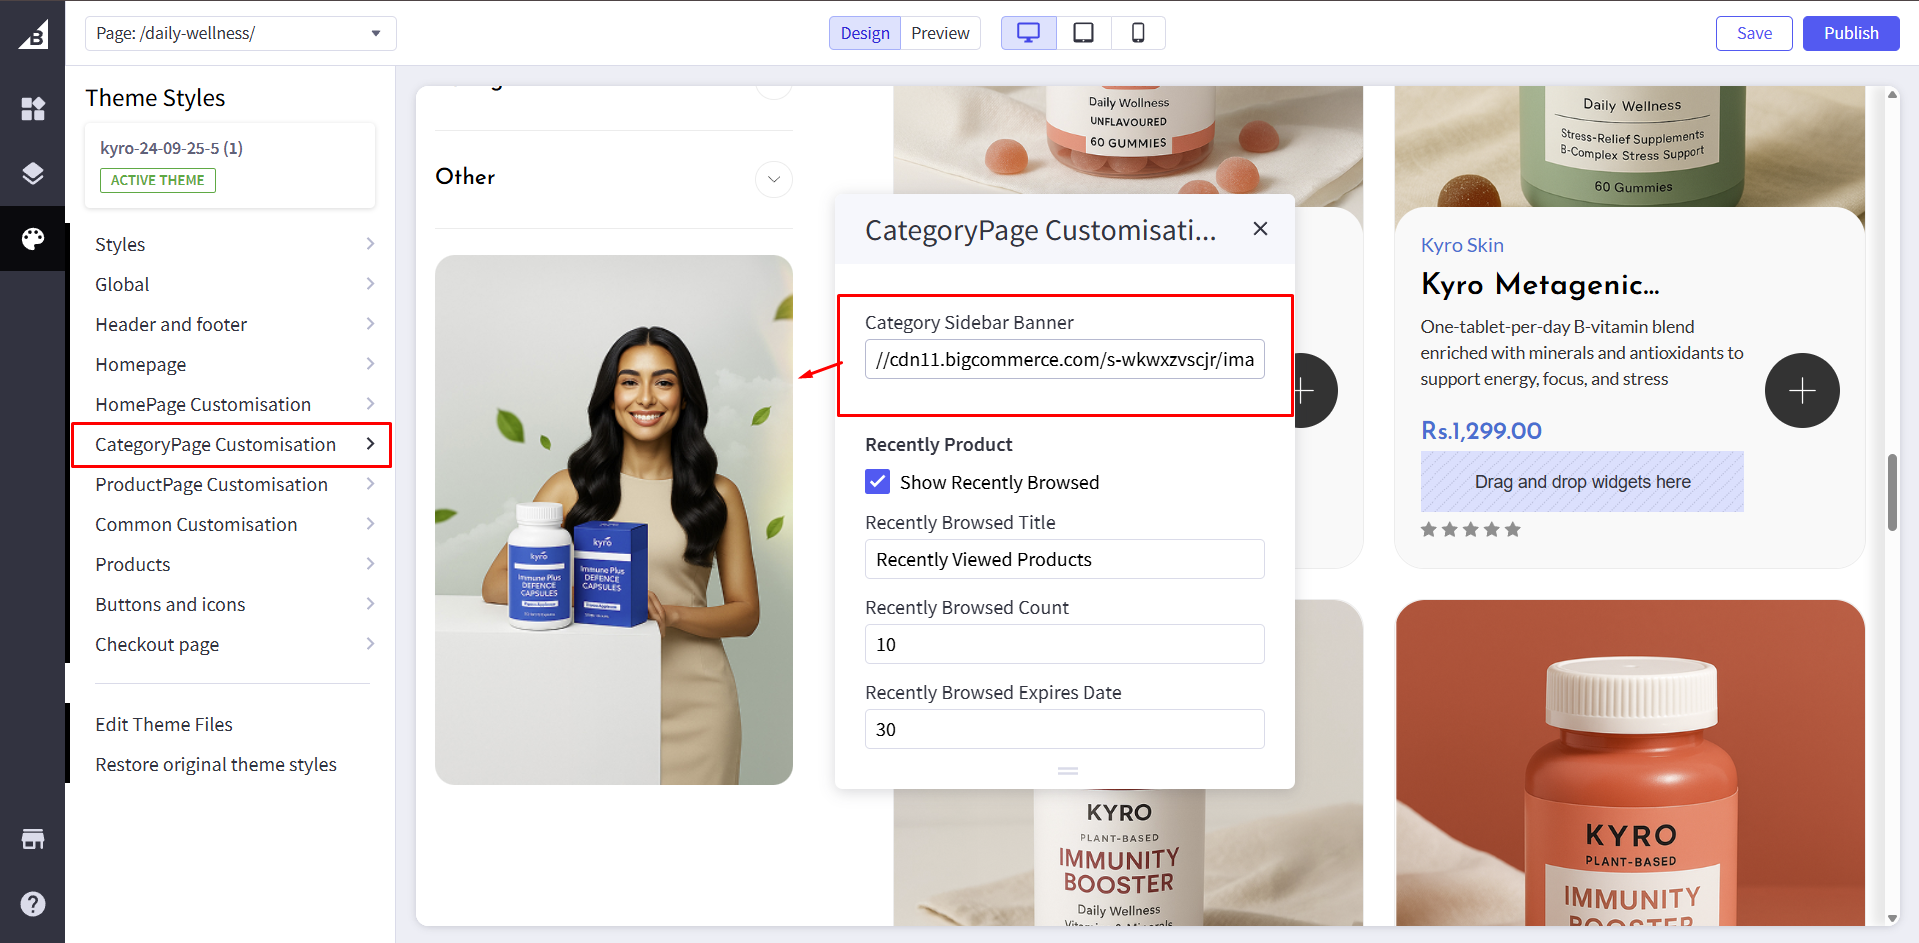
Task: Uncheck Show Recently Browsed checkbox
Action: click(x=877, y=482)
